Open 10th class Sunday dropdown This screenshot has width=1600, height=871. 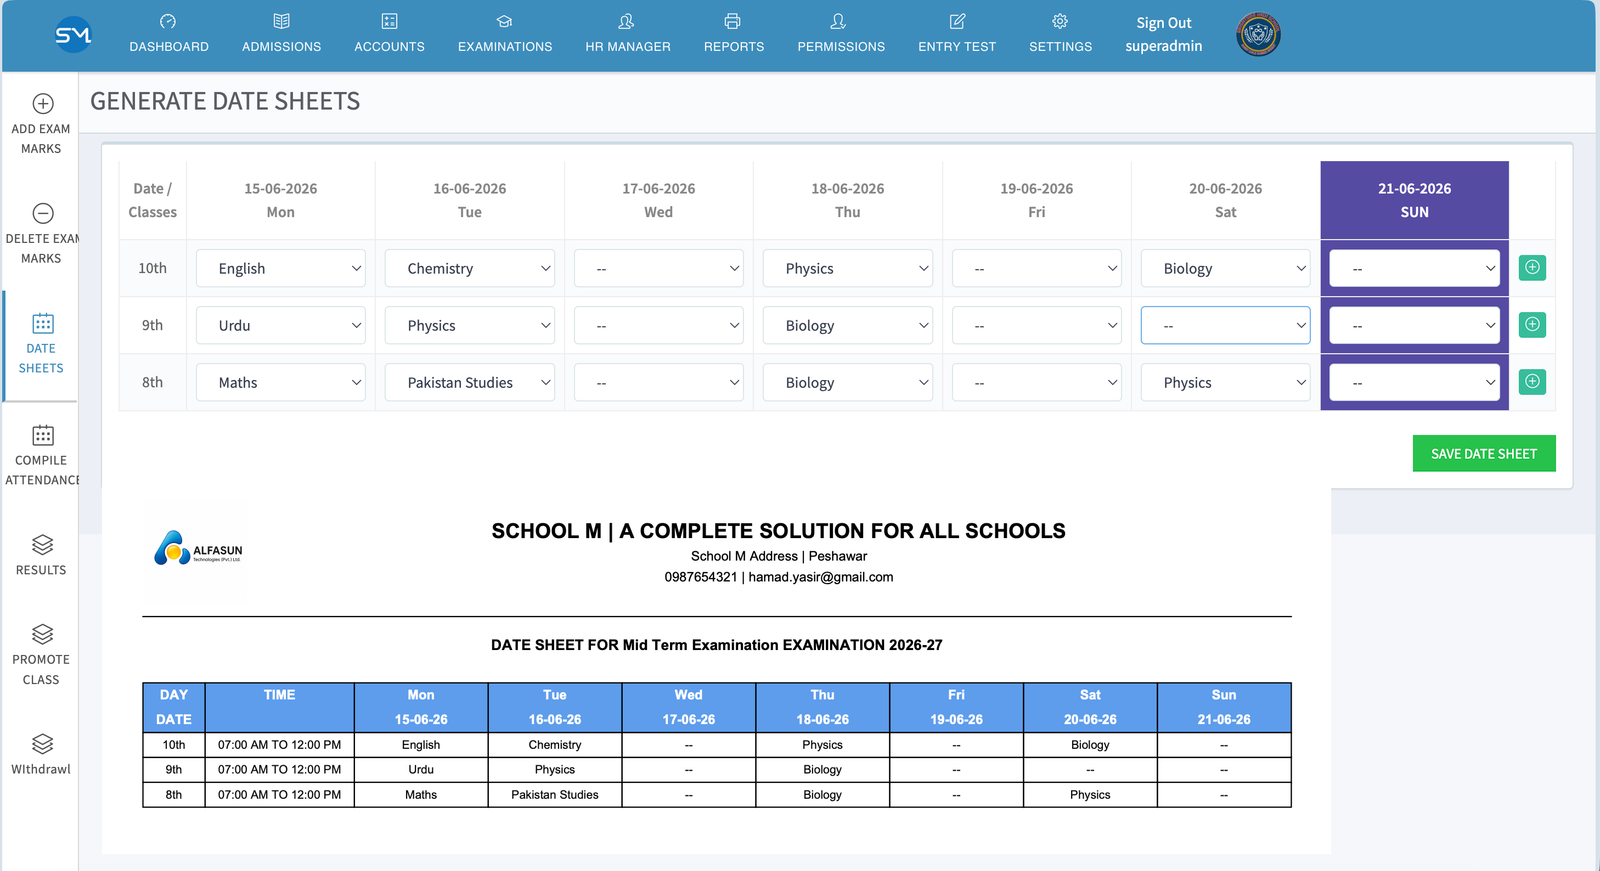[x=1415, y=268]
